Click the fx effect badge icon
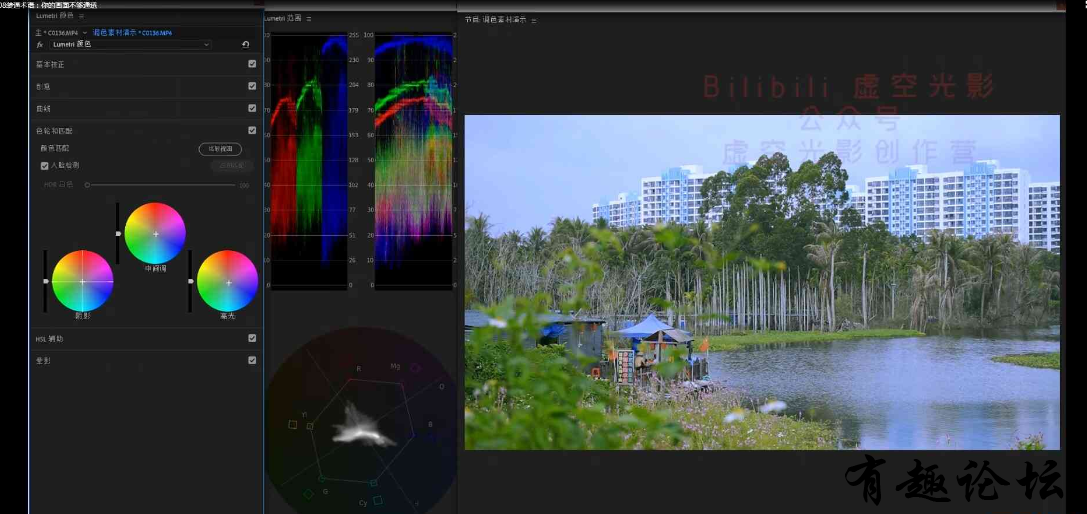1087x514 pixels. (x=40, y=44)
